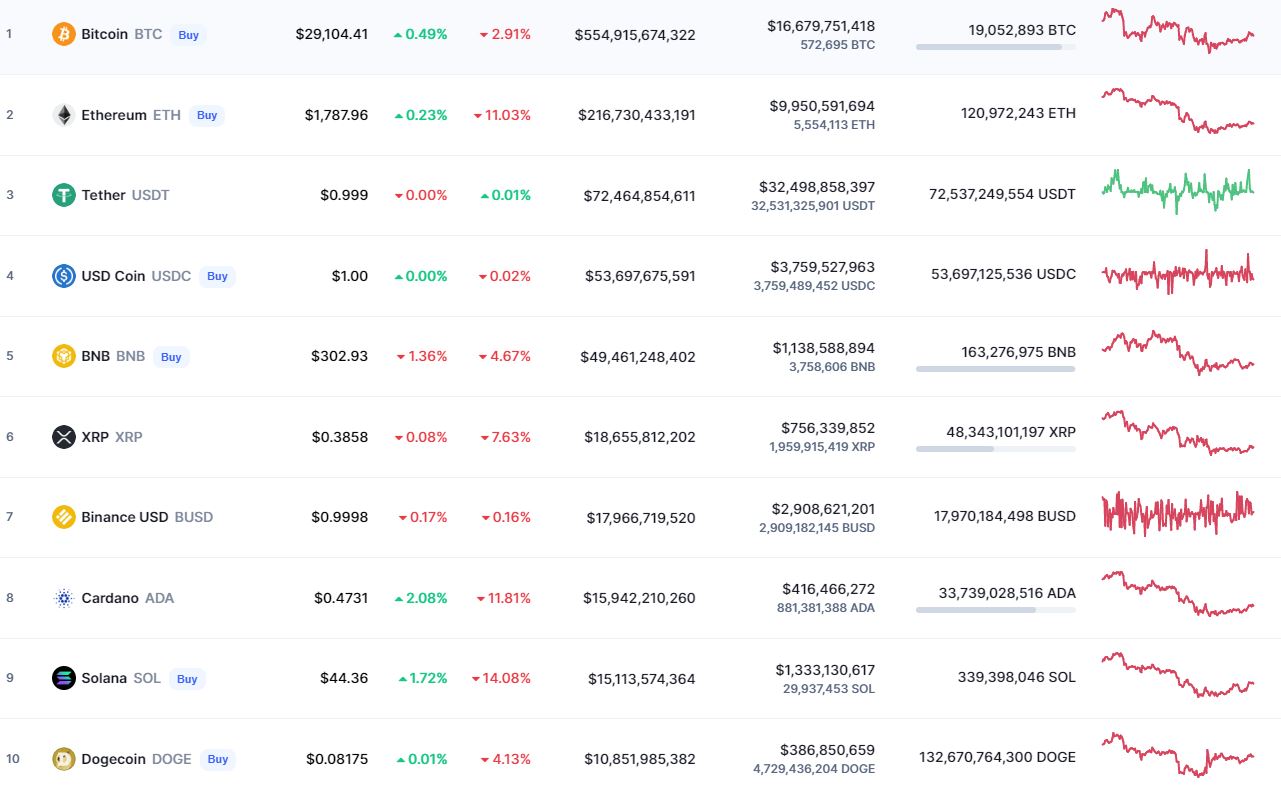Open the Cardano ADA coin page link

[x=109, y=598]
